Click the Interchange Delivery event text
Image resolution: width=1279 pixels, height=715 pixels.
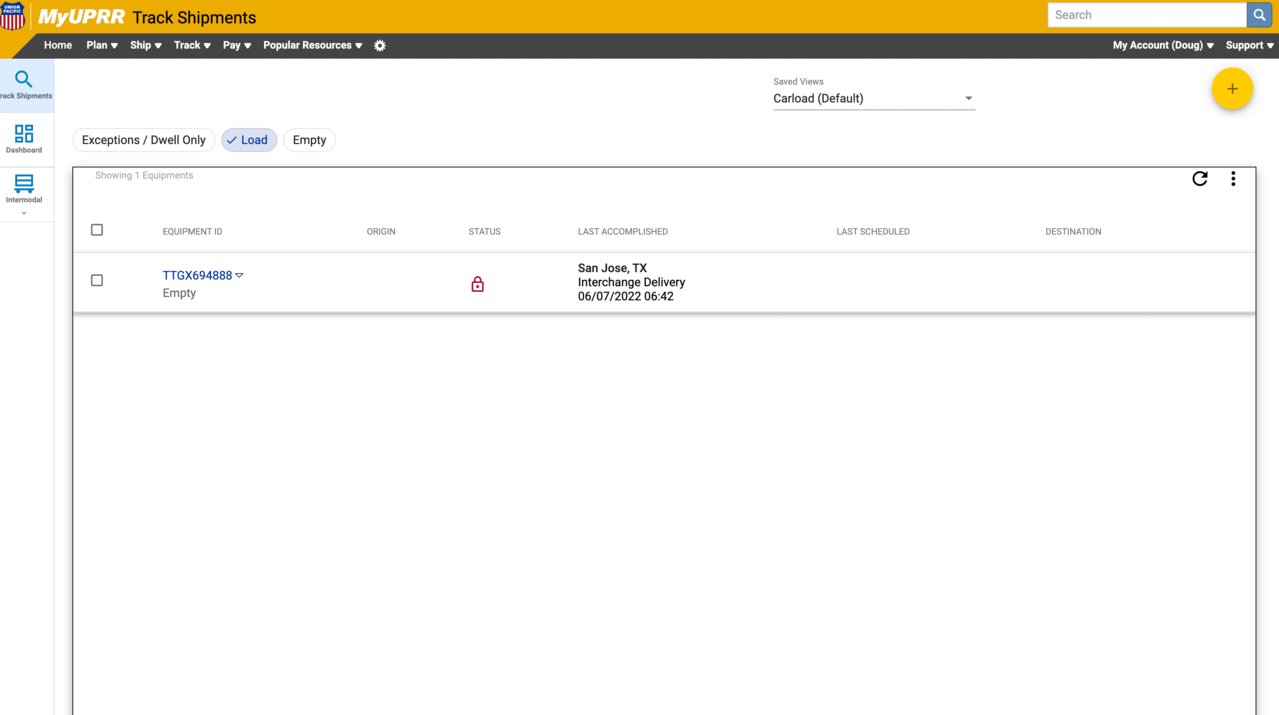click(631, 282)
